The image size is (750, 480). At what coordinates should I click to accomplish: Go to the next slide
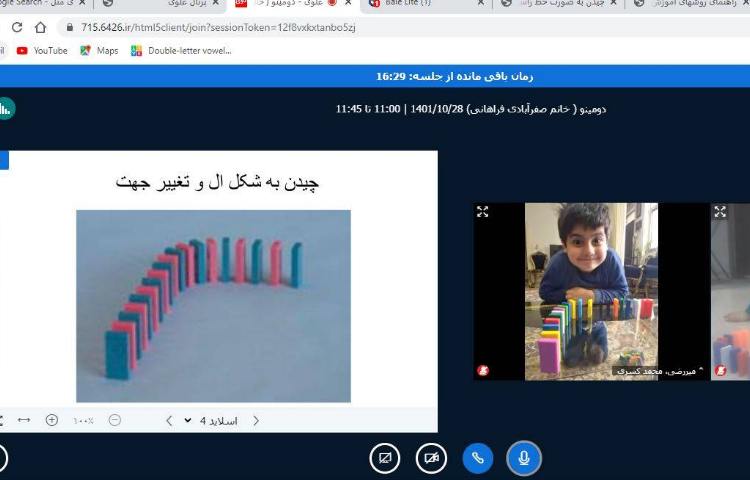[169, 421]
